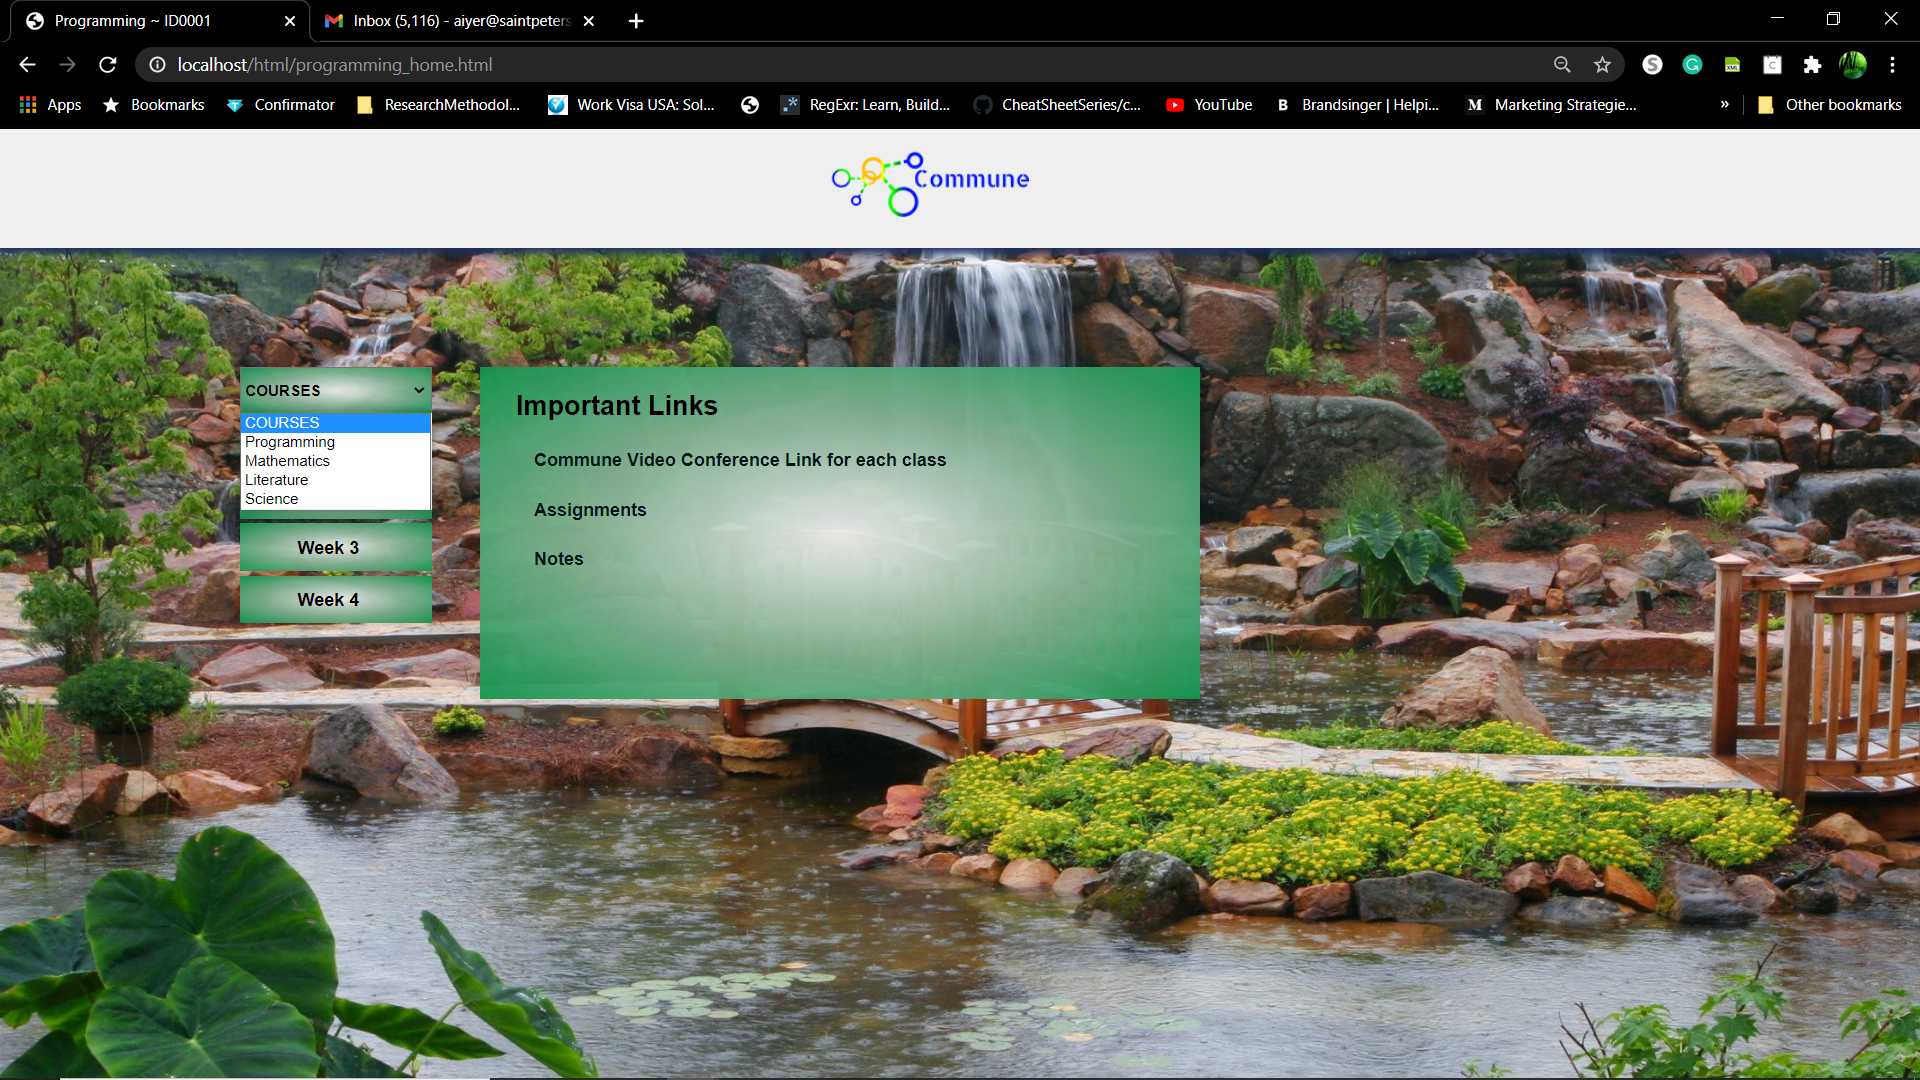Screen dimensions: 1920x1080
Task: Open a new browser tab
Action: click(636, 21)
